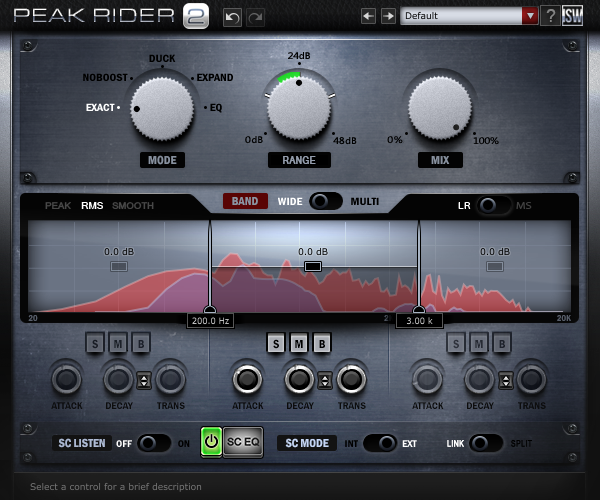Go to the previous preset arrow
The width and height of the screenshot is (600, 500).
[368, 16]
